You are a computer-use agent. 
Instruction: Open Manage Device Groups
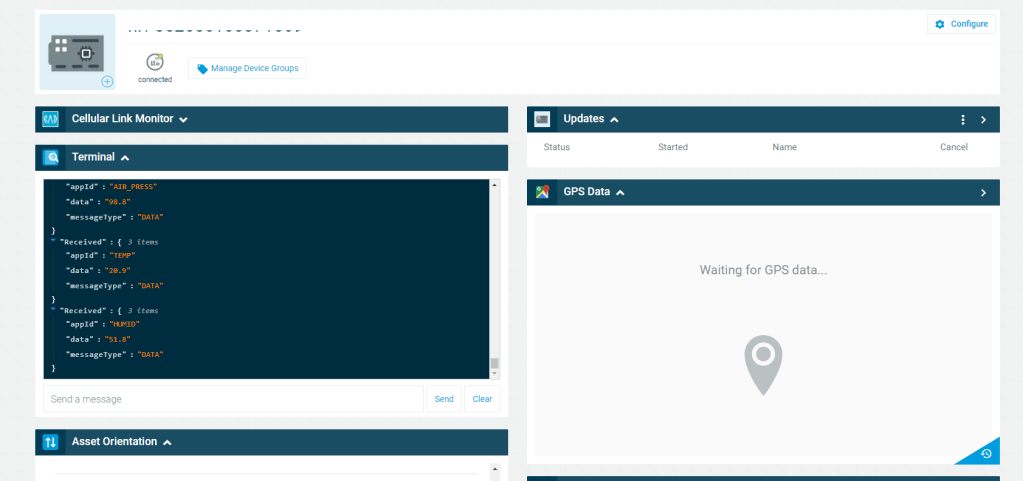pyautogui.click(x=247, y=68)
